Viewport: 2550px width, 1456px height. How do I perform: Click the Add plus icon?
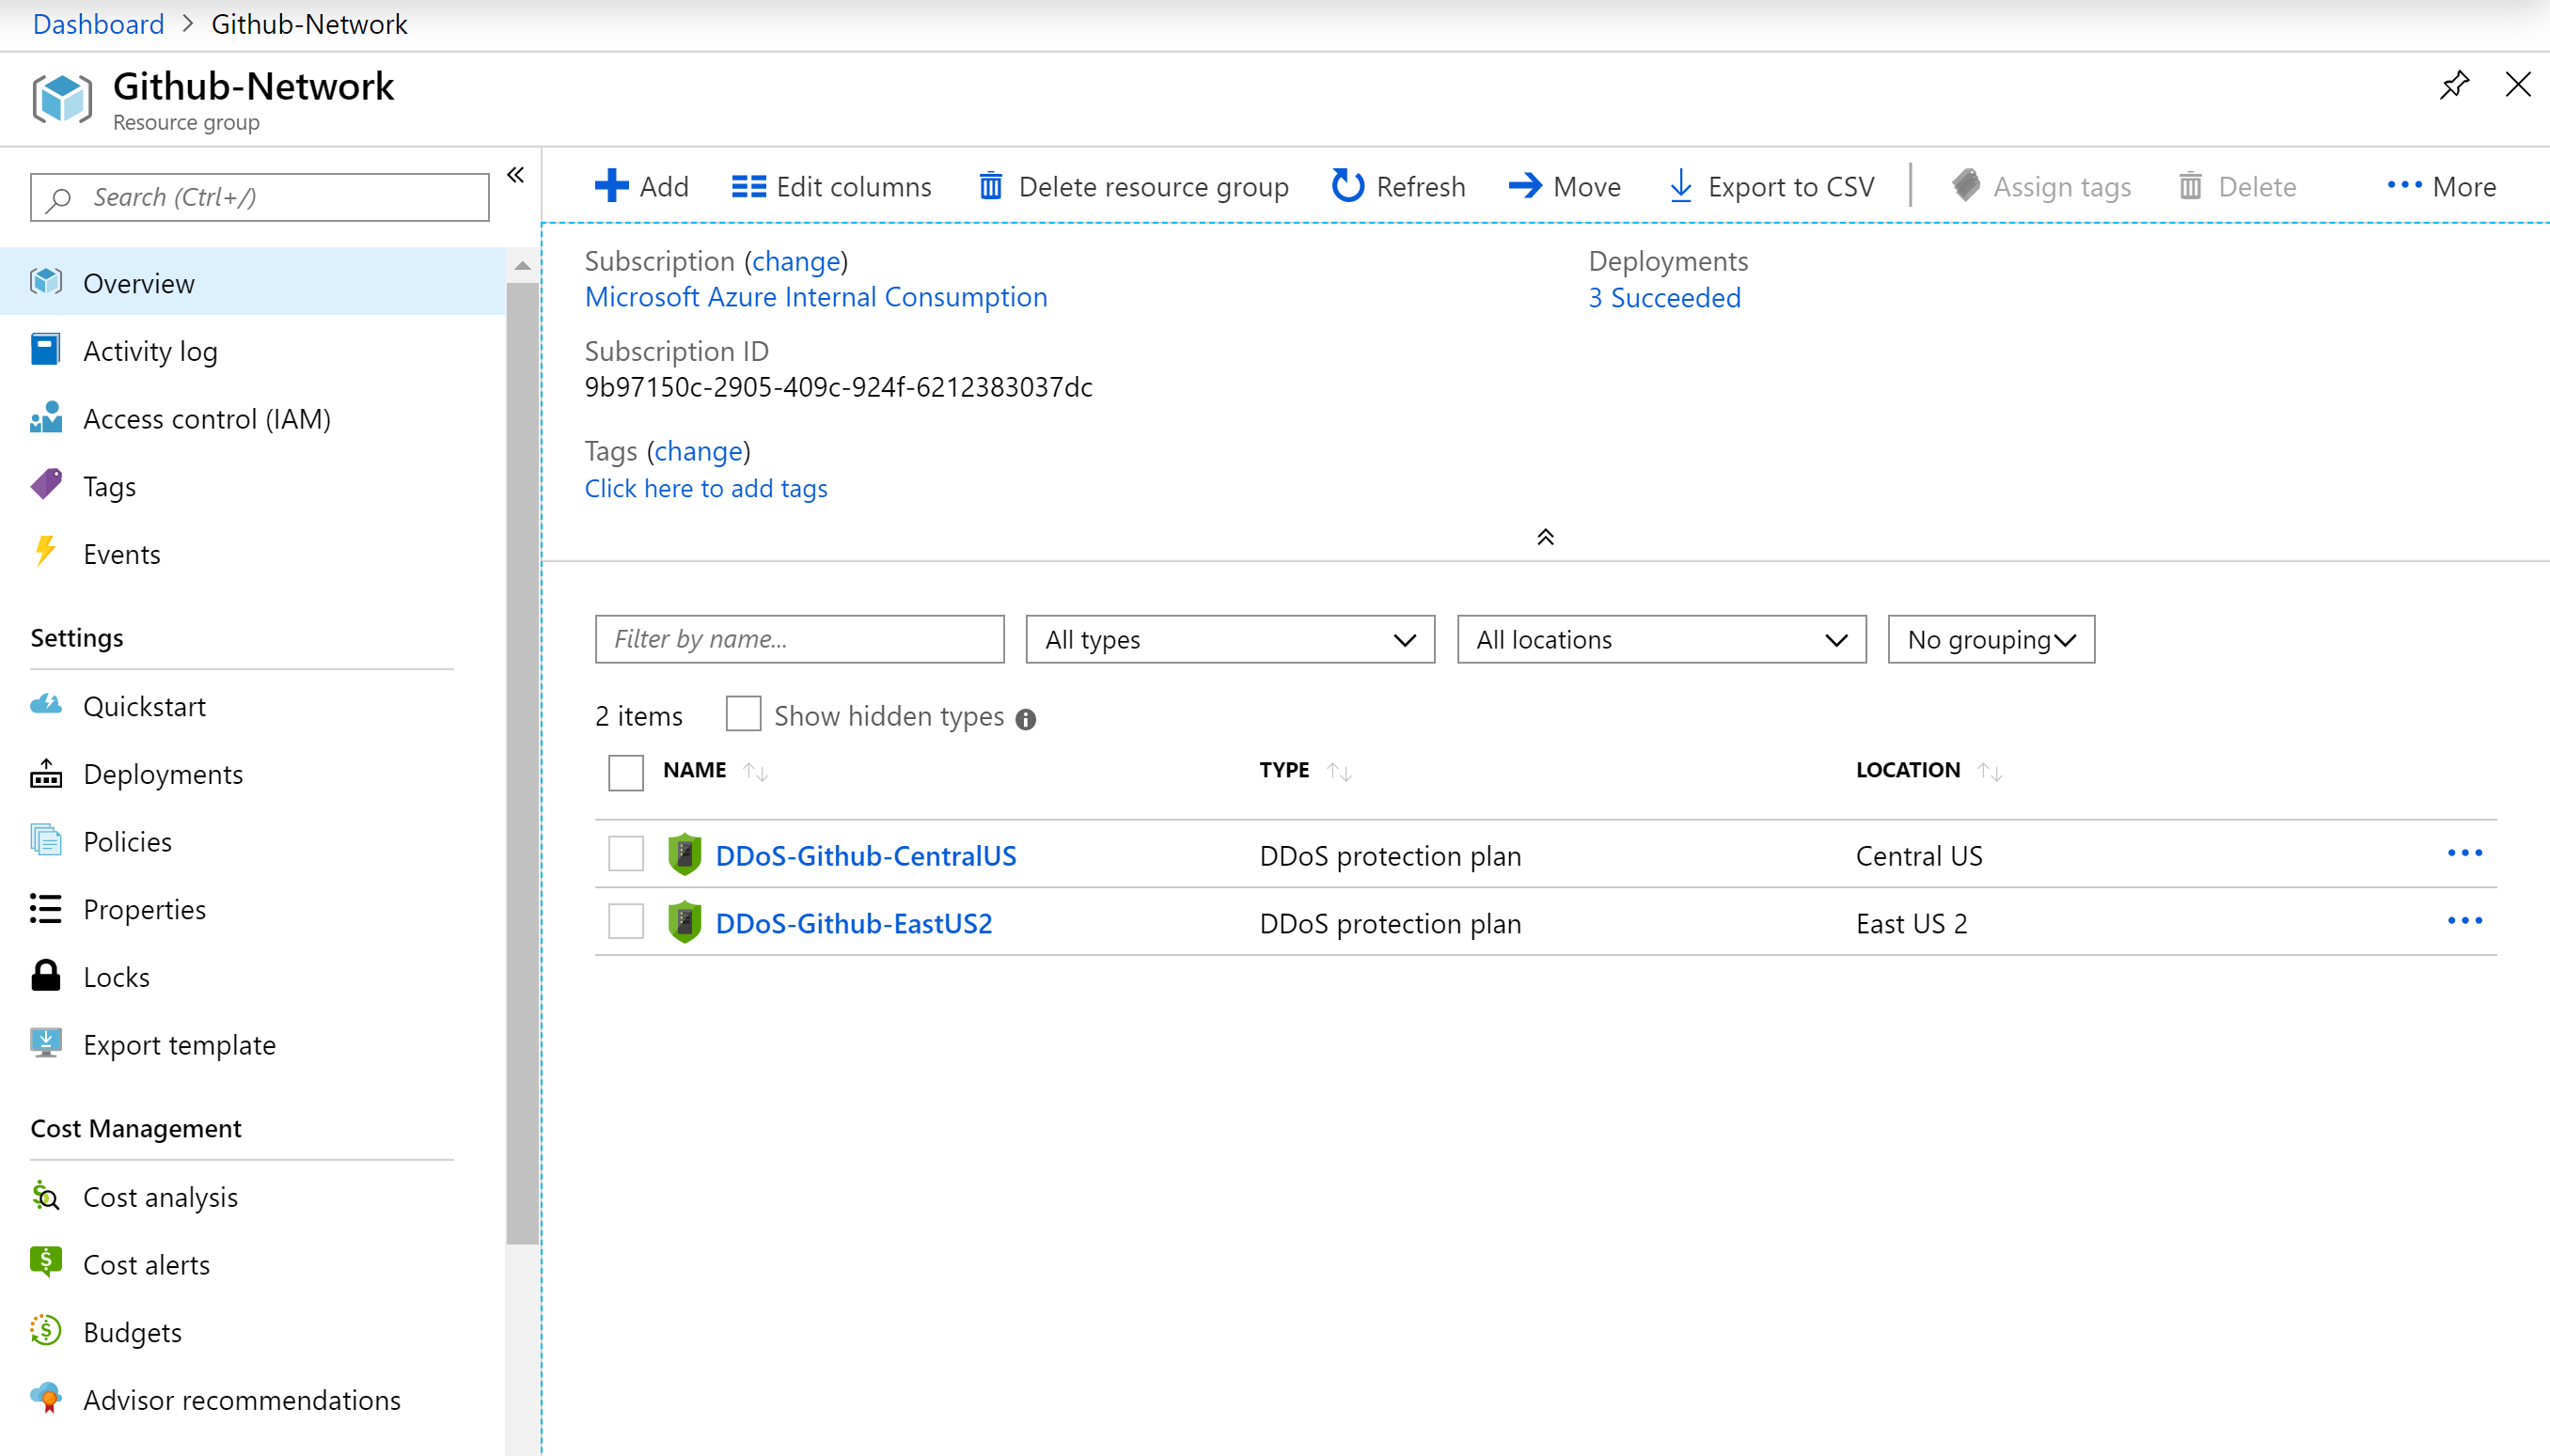[611, 186]
